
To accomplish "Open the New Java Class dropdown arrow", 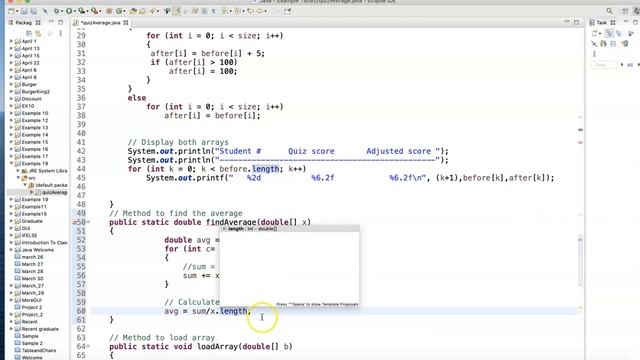I will tap(124, 11).
